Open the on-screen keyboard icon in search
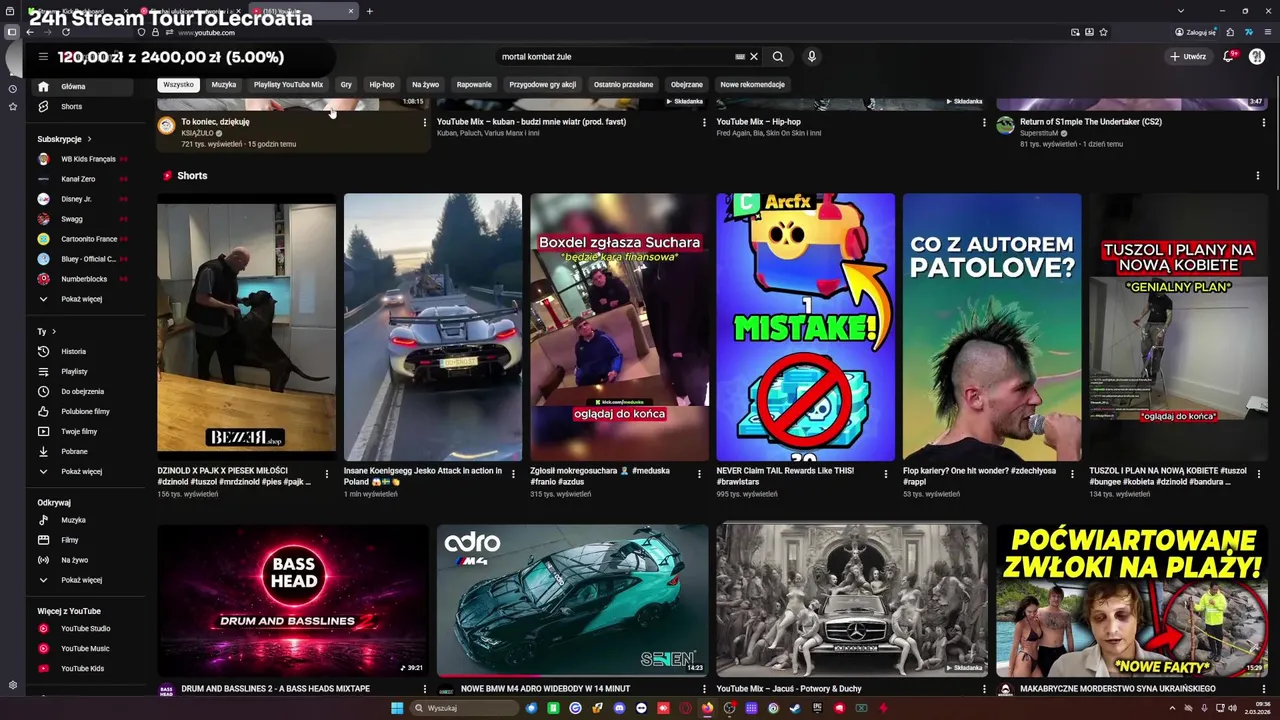1280x720 pixels. [740, 57]
